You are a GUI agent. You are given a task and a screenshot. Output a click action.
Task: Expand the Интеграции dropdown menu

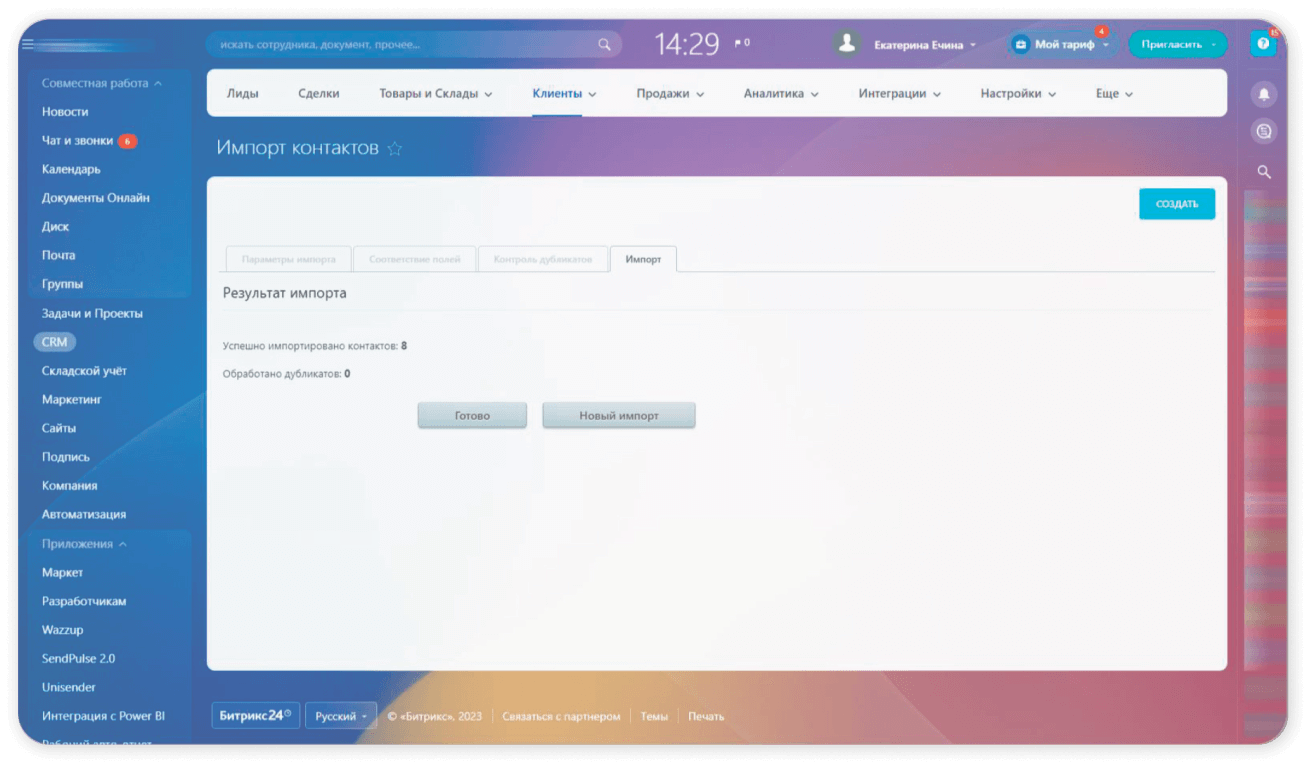coord(900,94)
